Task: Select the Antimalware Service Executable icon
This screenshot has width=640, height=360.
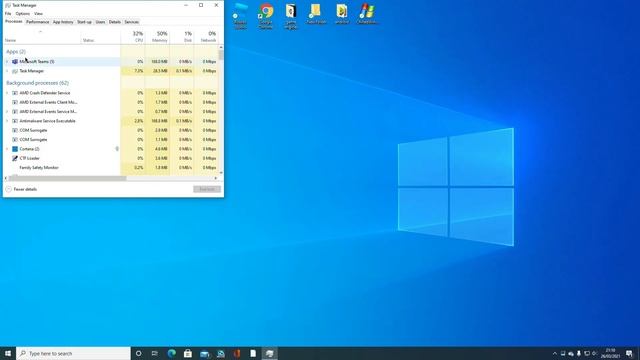Action: pyautogui.click(x=15, y=121)
